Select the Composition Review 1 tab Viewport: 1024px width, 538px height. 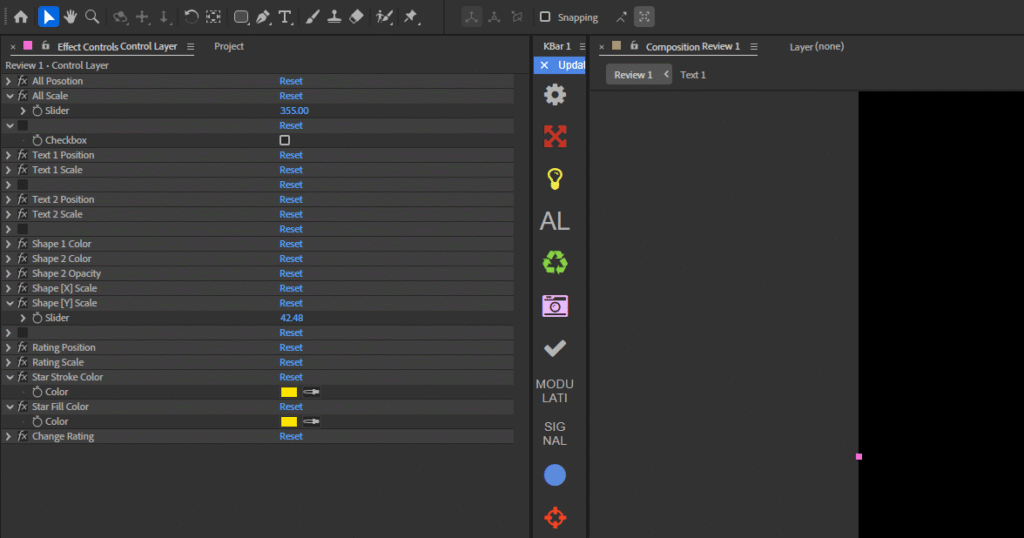(x=692, y=46)
